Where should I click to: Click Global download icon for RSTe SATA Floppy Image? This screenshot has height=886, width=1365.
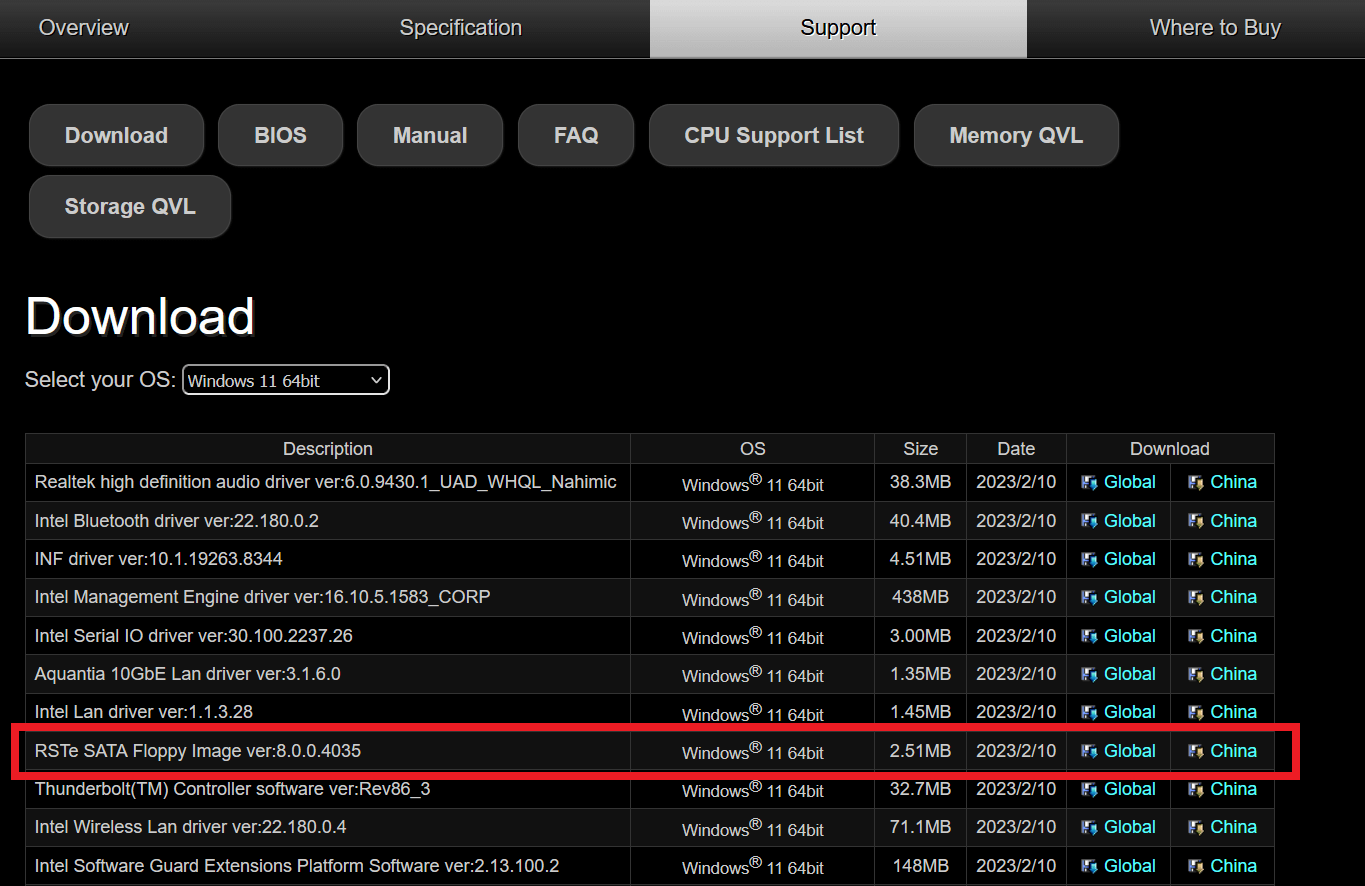(x=1089, y=751)
